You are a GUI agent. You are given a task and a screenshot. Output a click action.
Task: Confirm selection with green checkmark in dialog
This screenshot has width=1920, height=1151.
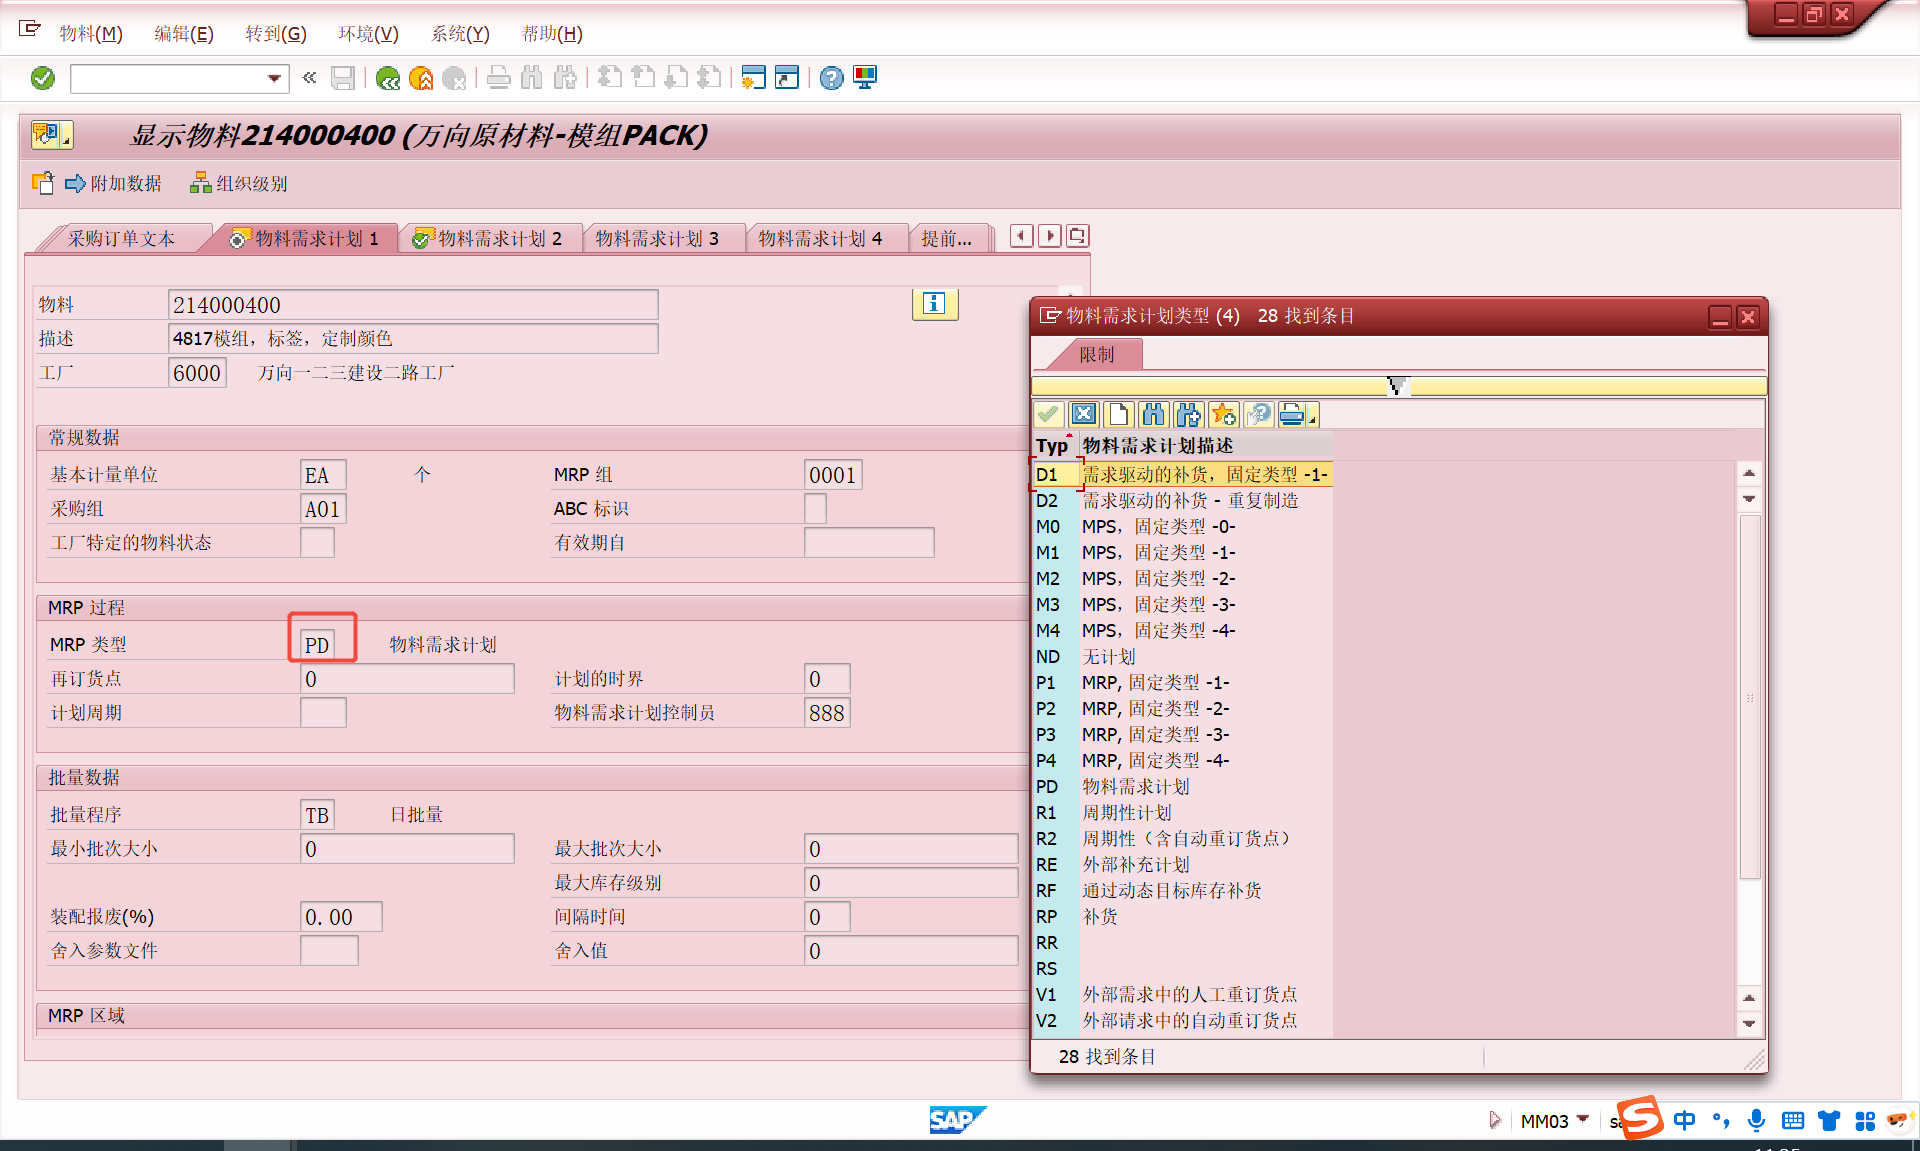[x=1049, y=414]
